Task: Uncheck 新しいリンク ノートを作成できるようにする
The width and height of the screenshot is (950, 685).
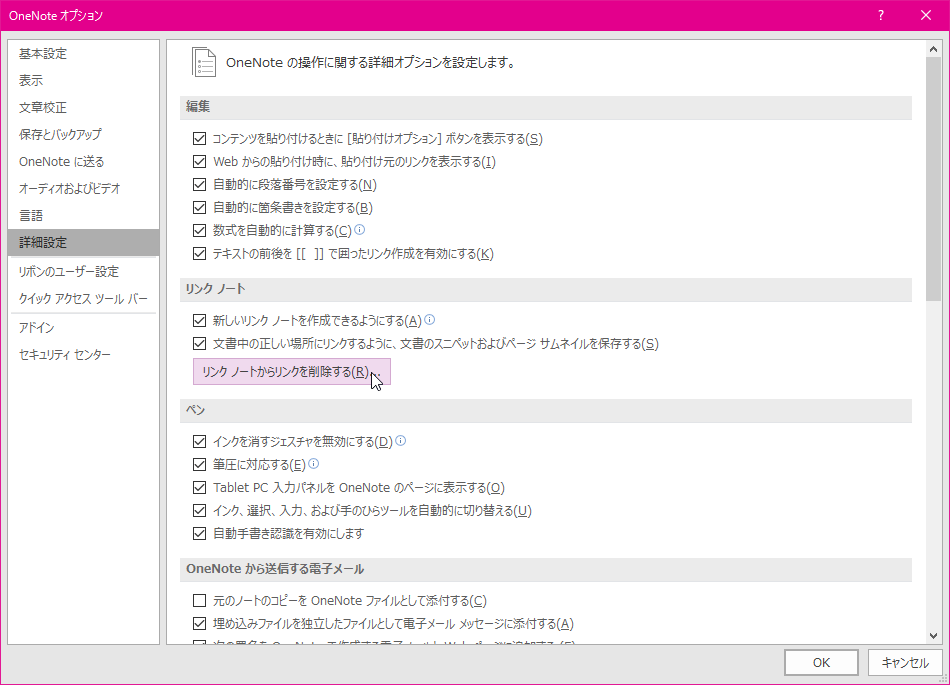Action: [x=199, y=320]
